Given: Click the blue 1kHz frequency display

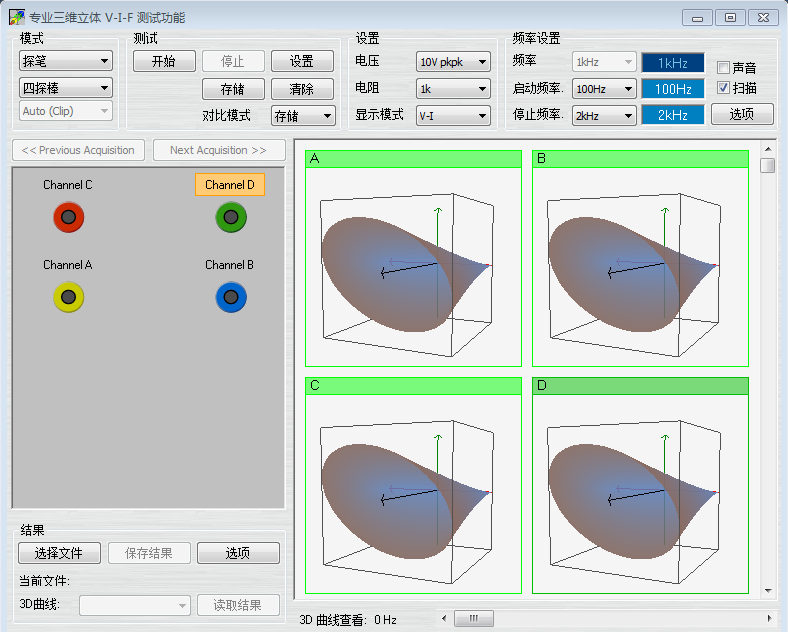Looking at the screenshot, I should click(x=673, y=63).
